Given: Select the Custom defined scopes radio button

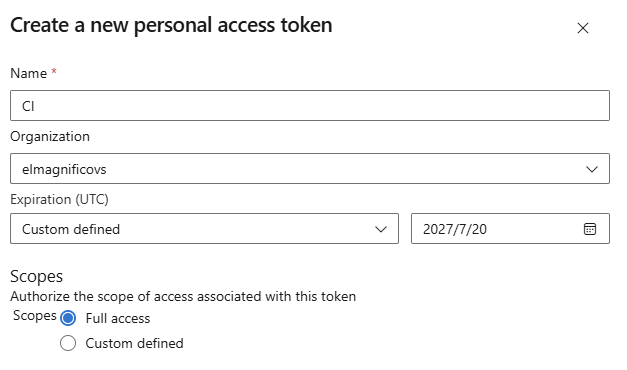Looking at the screenshot, I should [68, 343].
